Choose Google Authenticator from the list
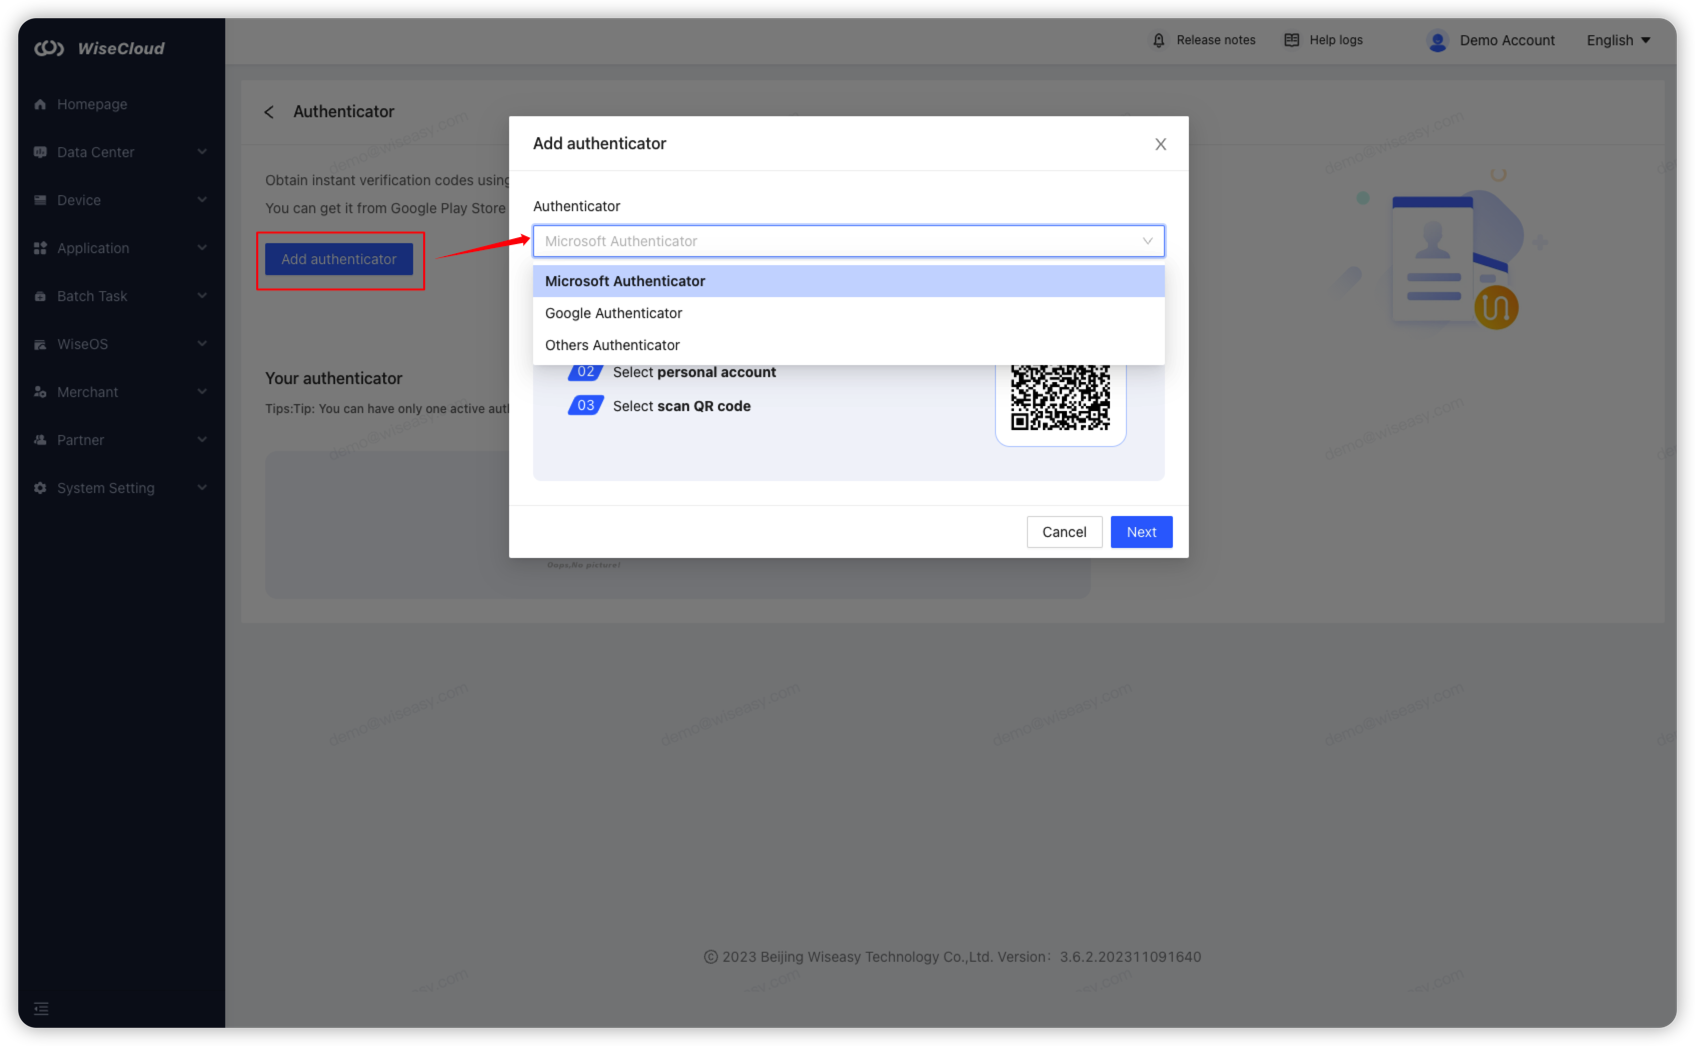 coord(613,313)
